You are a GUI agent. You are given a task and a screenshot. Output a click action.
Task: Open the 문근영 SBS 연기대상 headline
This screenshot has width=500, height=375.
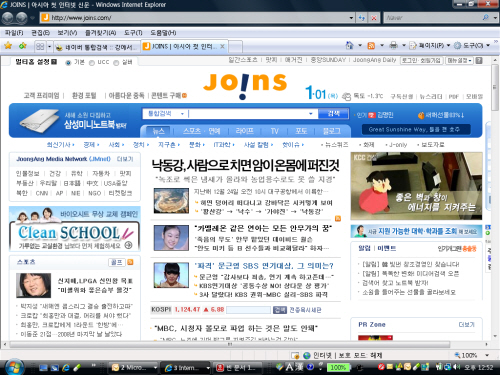264,266
